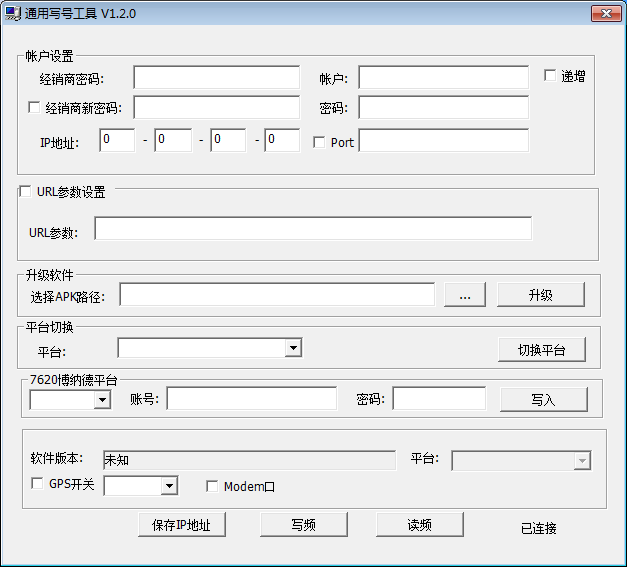Viewport: 627px width, 567px height.
Task: Click the 保存IP地址 button
Action: (182, 525)
